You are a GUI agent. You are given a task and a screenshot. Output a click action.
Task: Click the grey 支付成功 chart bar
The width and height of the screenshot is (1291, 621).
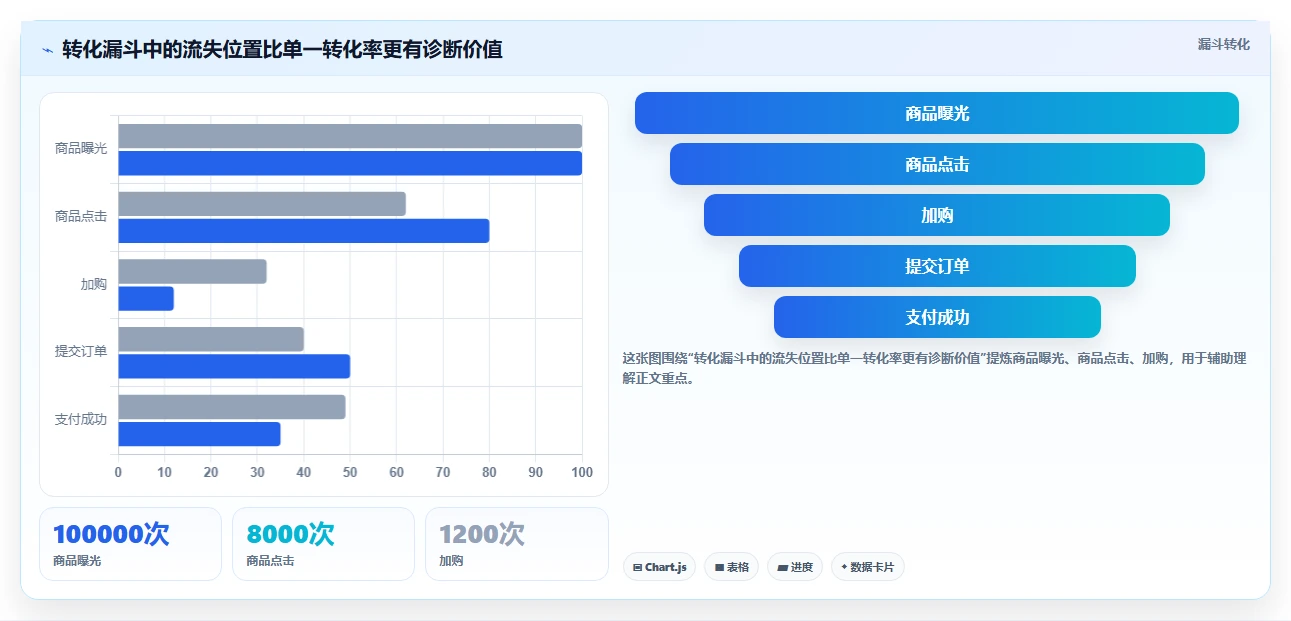coord(232,407)
